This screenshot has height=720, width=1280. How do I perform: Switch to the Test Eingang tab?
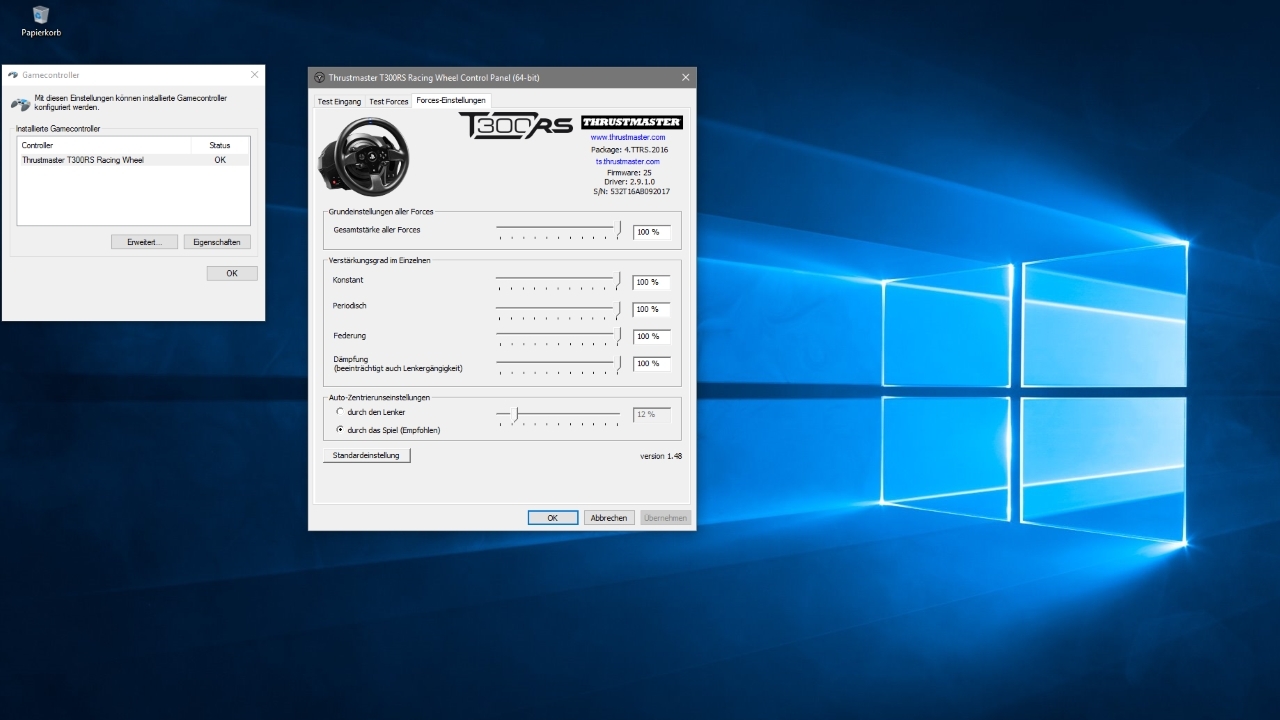click(x=339, y=101)
